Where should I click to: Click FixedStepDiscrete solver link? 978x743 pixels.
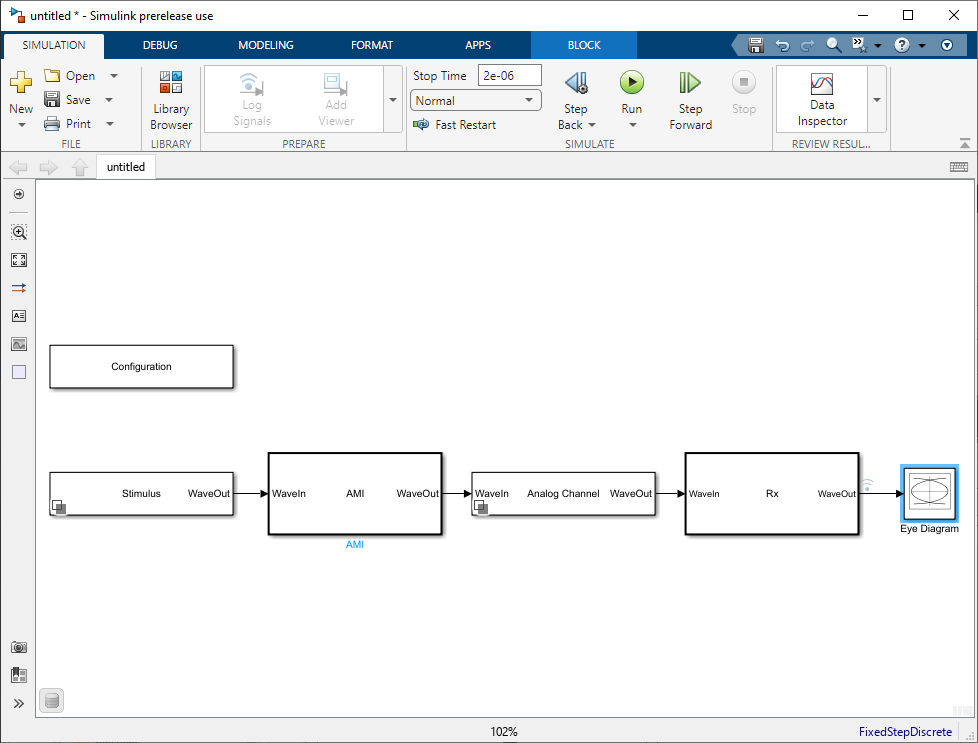(905, 732)
